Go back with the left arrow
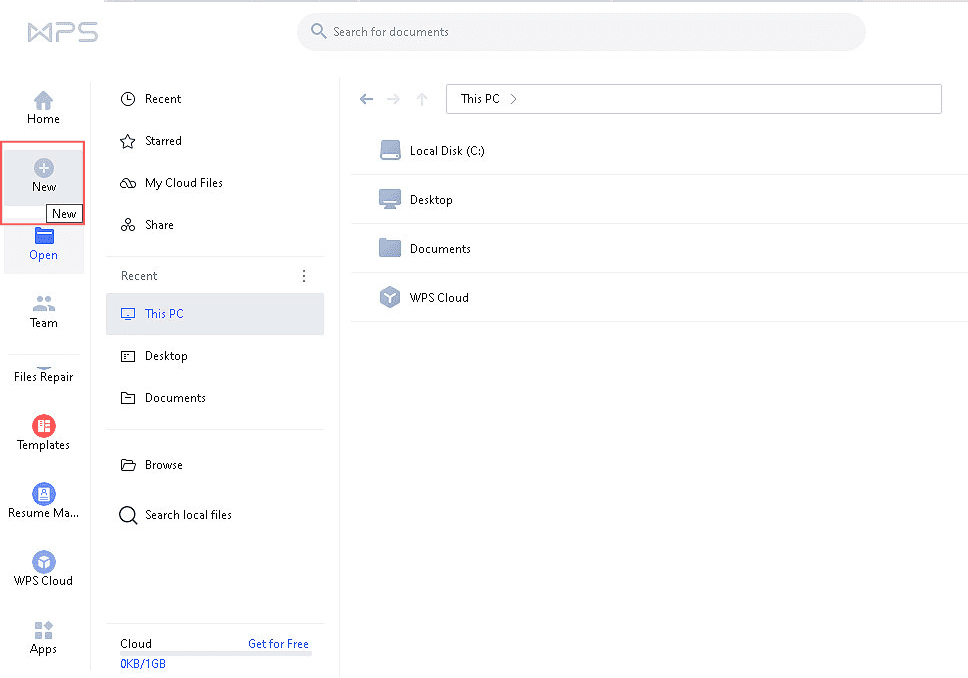Image resolution: width=968 pixels, height=678 pixels. tap(367, 99)
